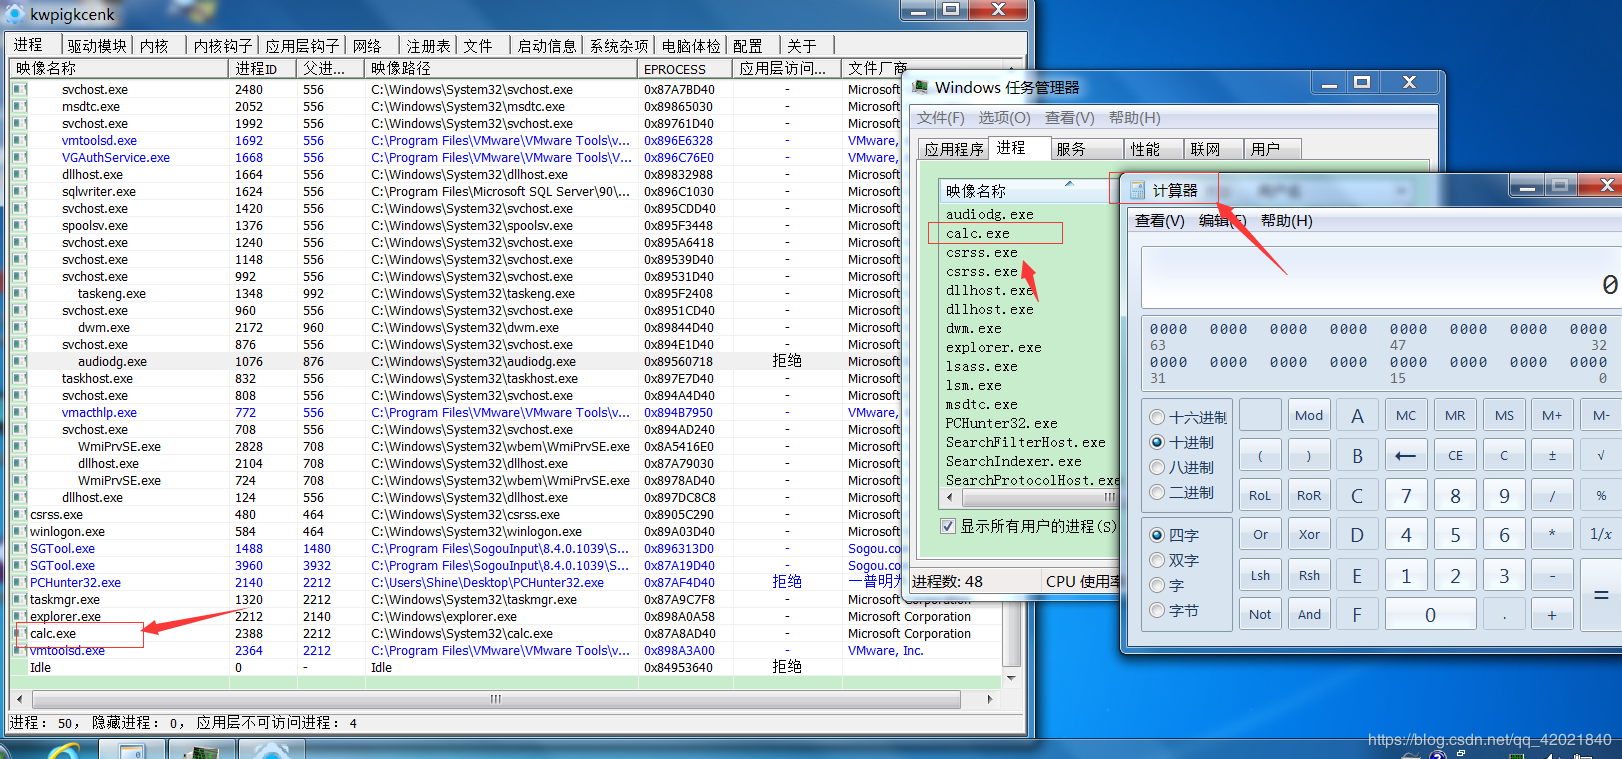Click the equals button in Calculator
The height and width of the screenshot is (759, 1622).
click(1601, 595)
